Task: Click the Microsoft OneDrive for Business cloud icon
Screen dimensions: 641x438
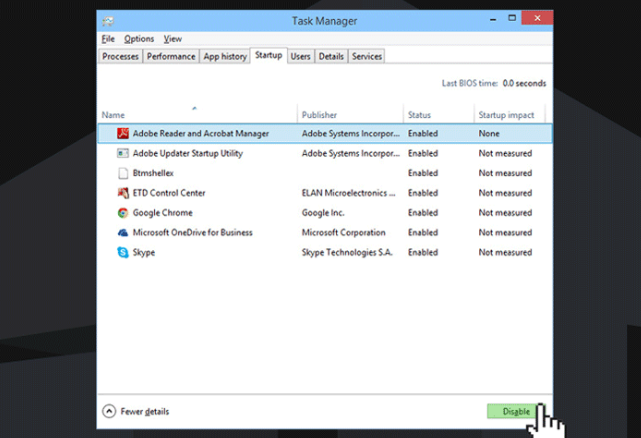Action: [x=123, y=233]
